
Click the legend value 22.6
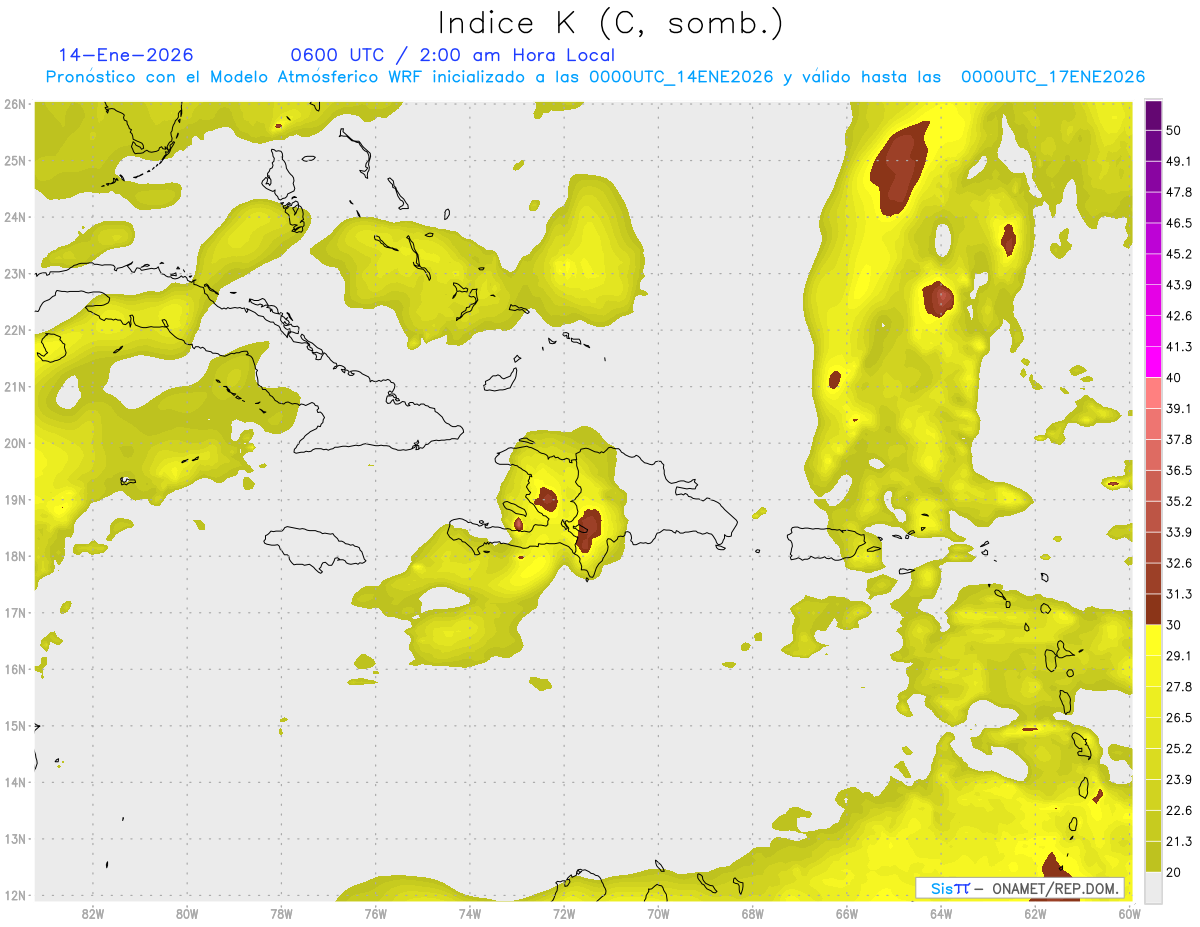point(1179,810)
